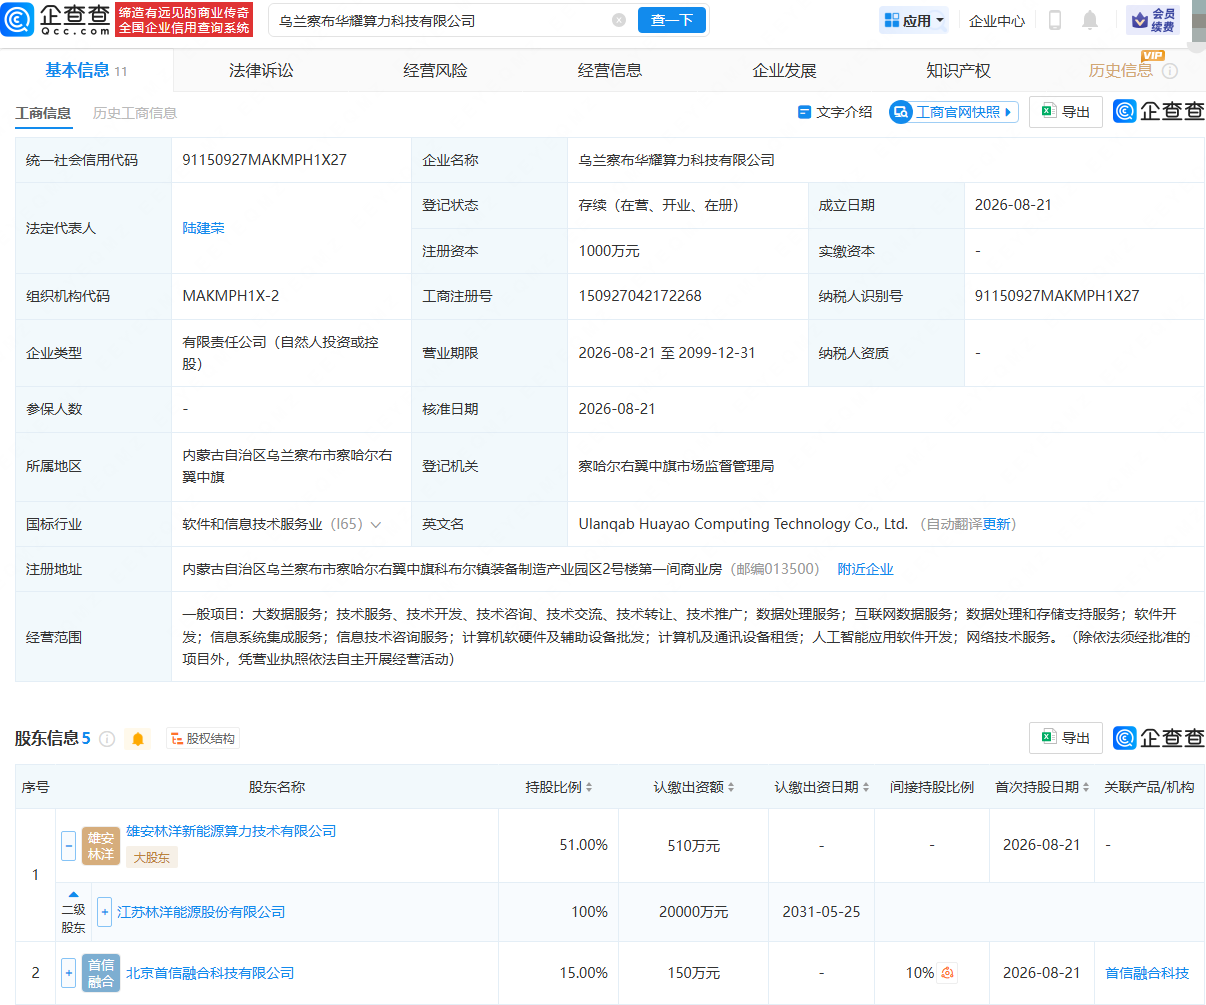Click 2031-05-25 contribution date cell
Screen dimensions: 1206x1005
[x=821, y=912]
